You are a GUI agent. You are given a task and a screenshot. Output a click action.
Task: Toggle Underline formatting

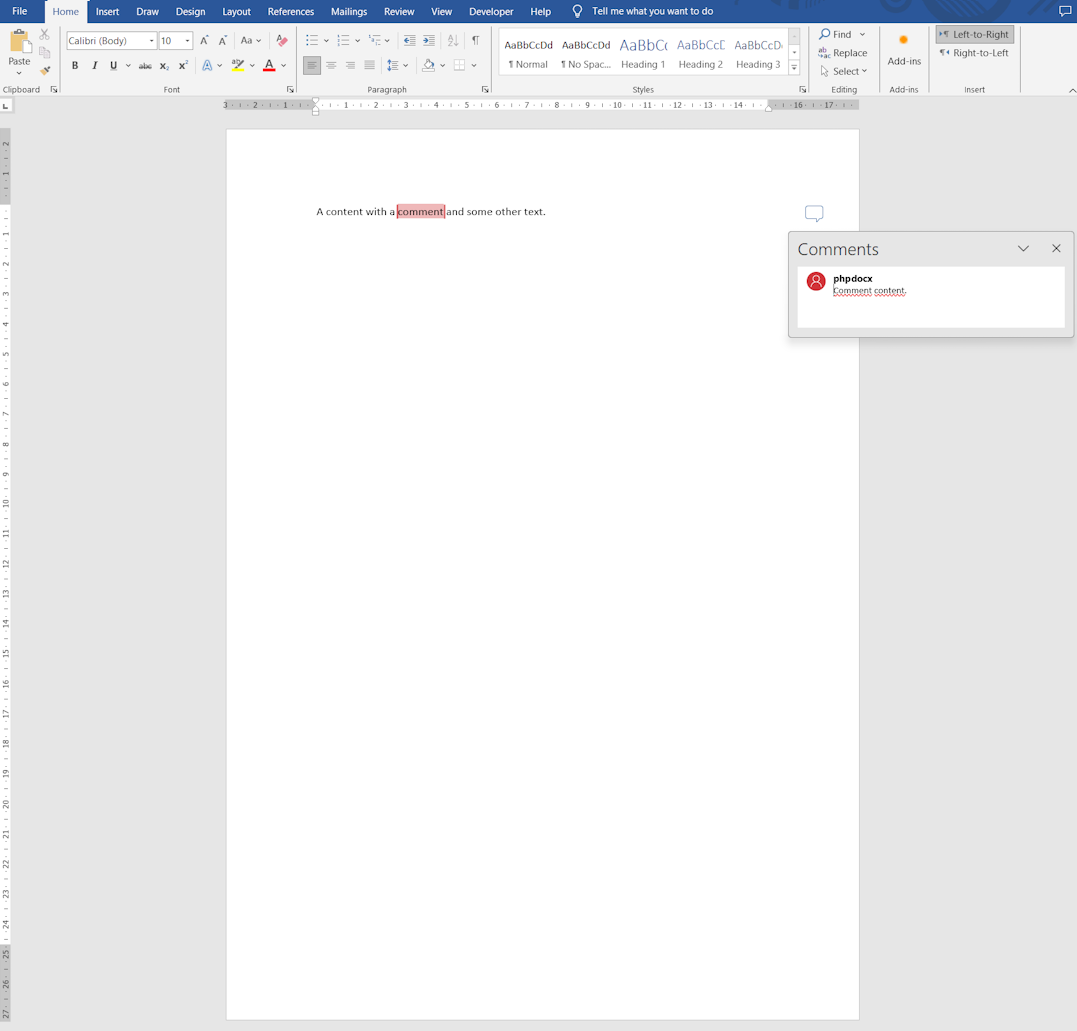(113, 65)
